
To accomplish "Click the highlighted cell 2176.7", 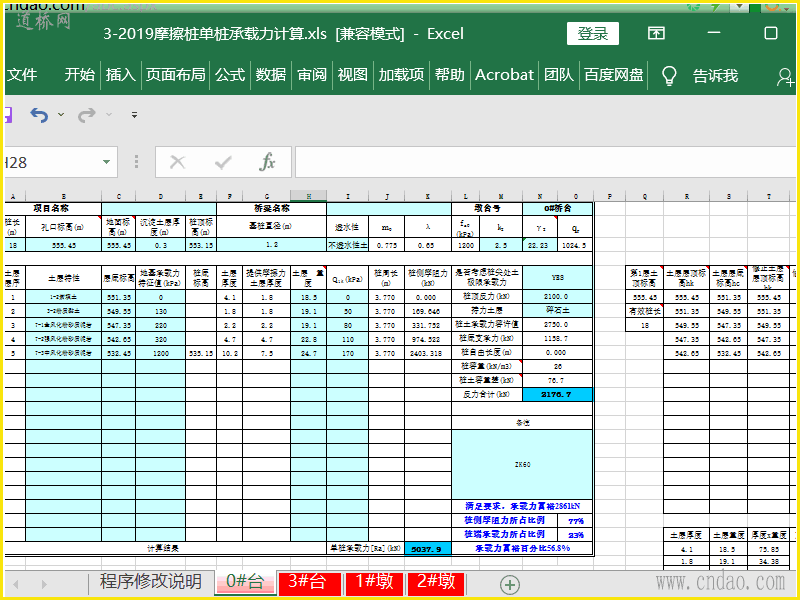I will (557, 394).
